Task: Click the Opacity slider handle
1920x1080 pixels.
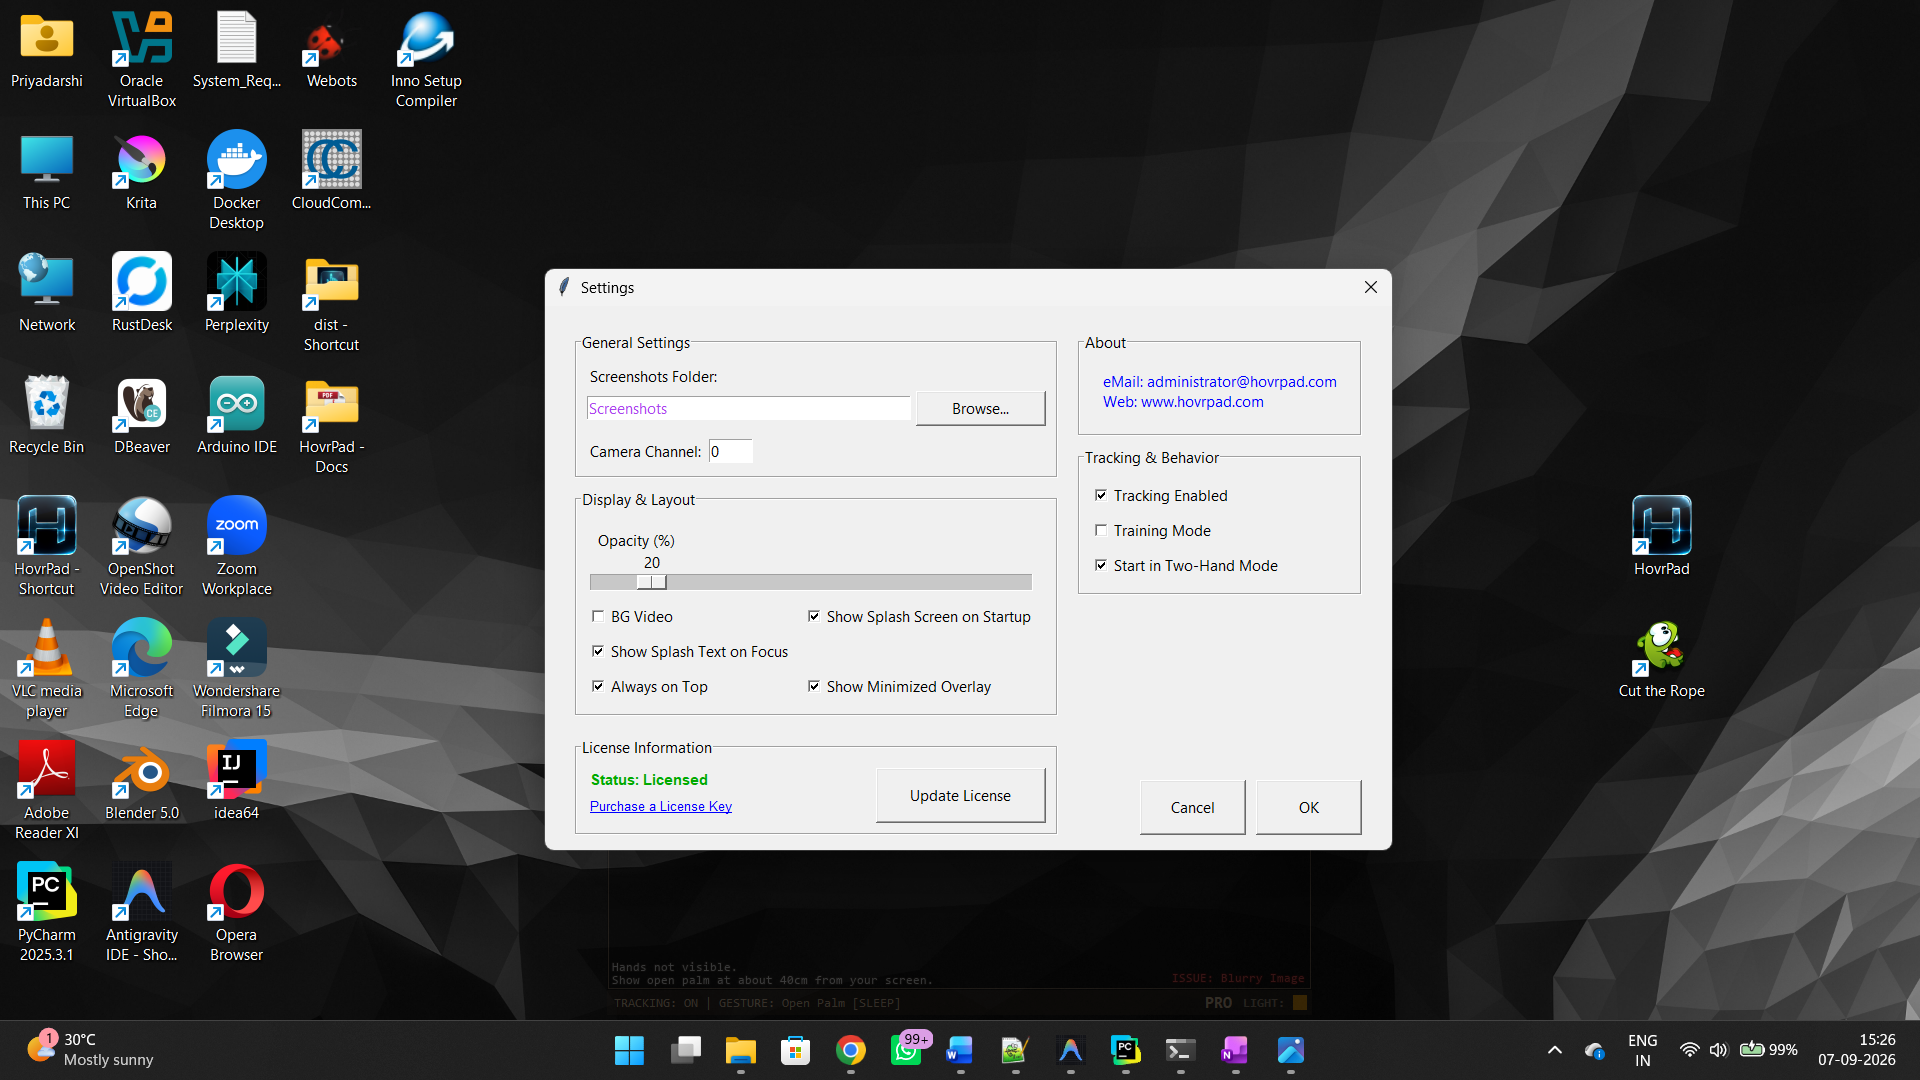Action: tap(652, 582)
